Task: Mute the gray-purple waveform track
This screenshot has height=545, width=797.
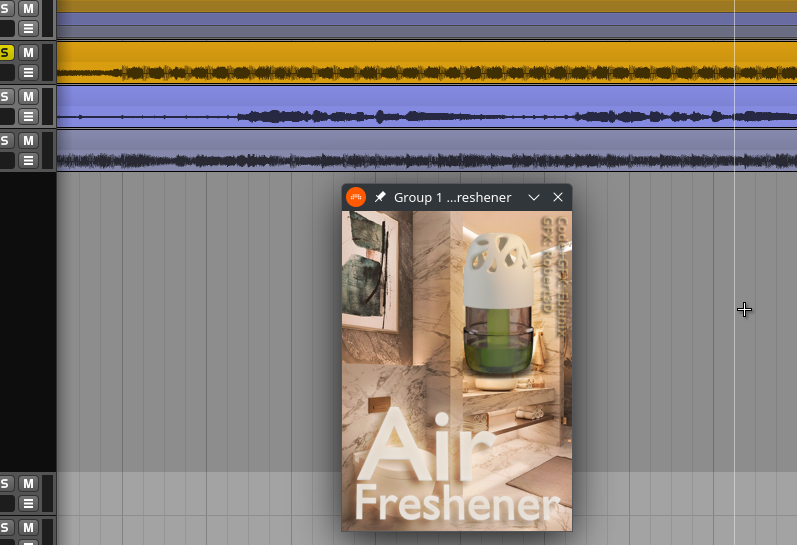Action: [28, 140]
